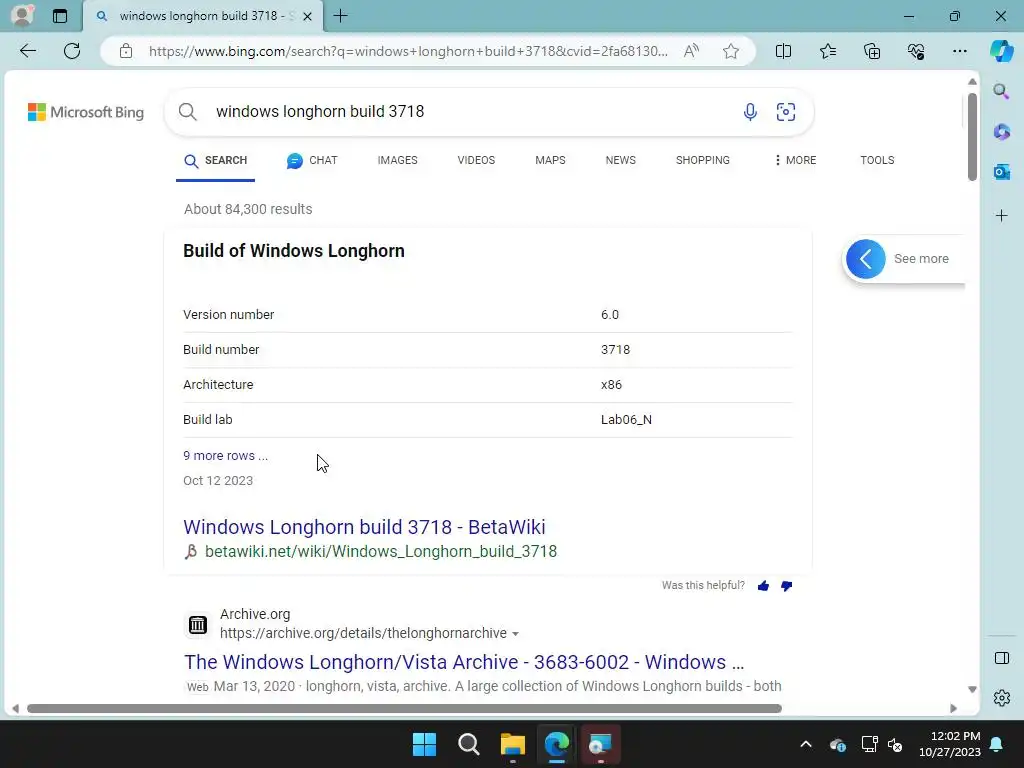Open betawiki.net URL link
This screenshot has height=768, width=1024.
(381, 552)
